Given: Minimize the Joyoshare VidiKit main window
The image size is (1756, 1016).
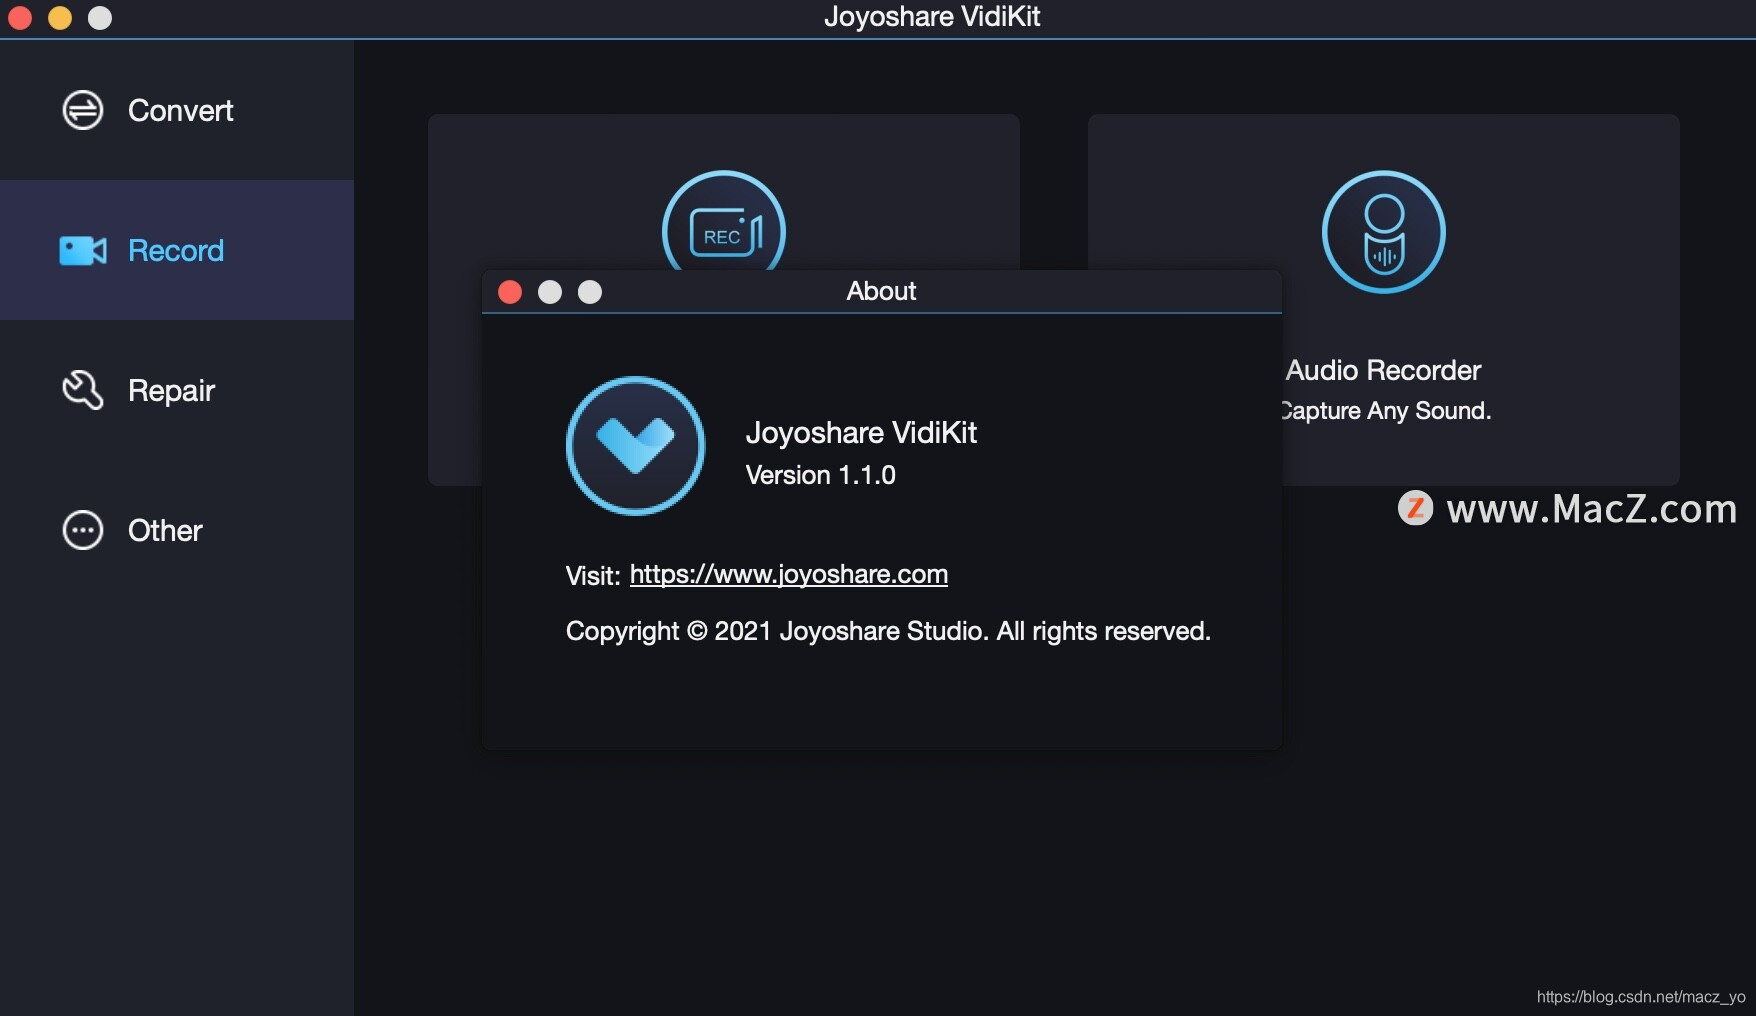Looking at the screenshot, I should point(60,17).
